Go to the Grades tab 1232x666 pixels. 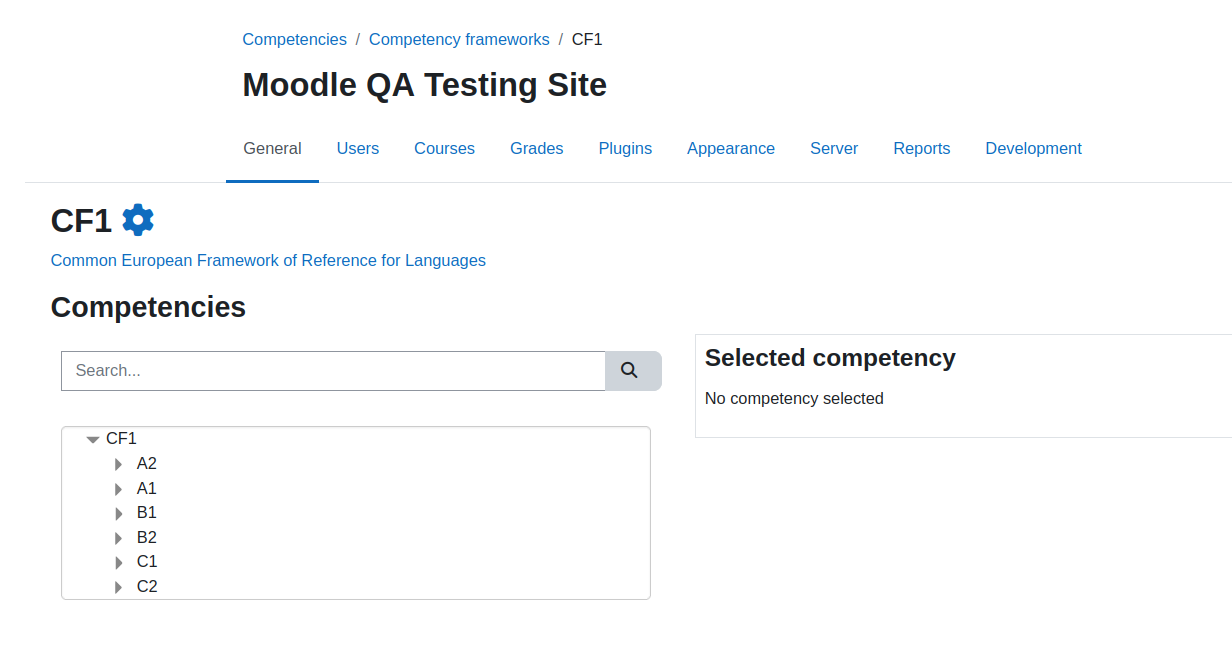[537, 148]
